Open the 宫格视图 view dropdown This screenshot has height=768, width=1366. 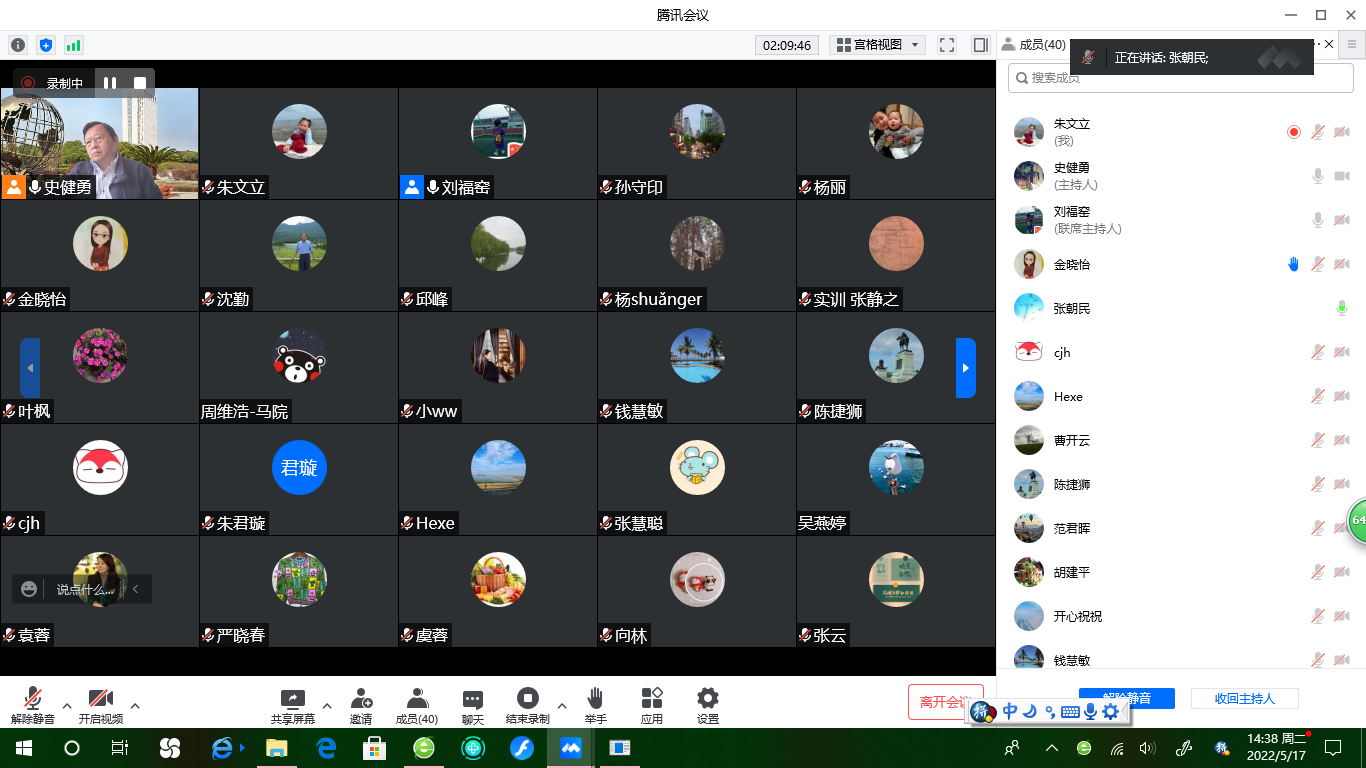point(877,45)
